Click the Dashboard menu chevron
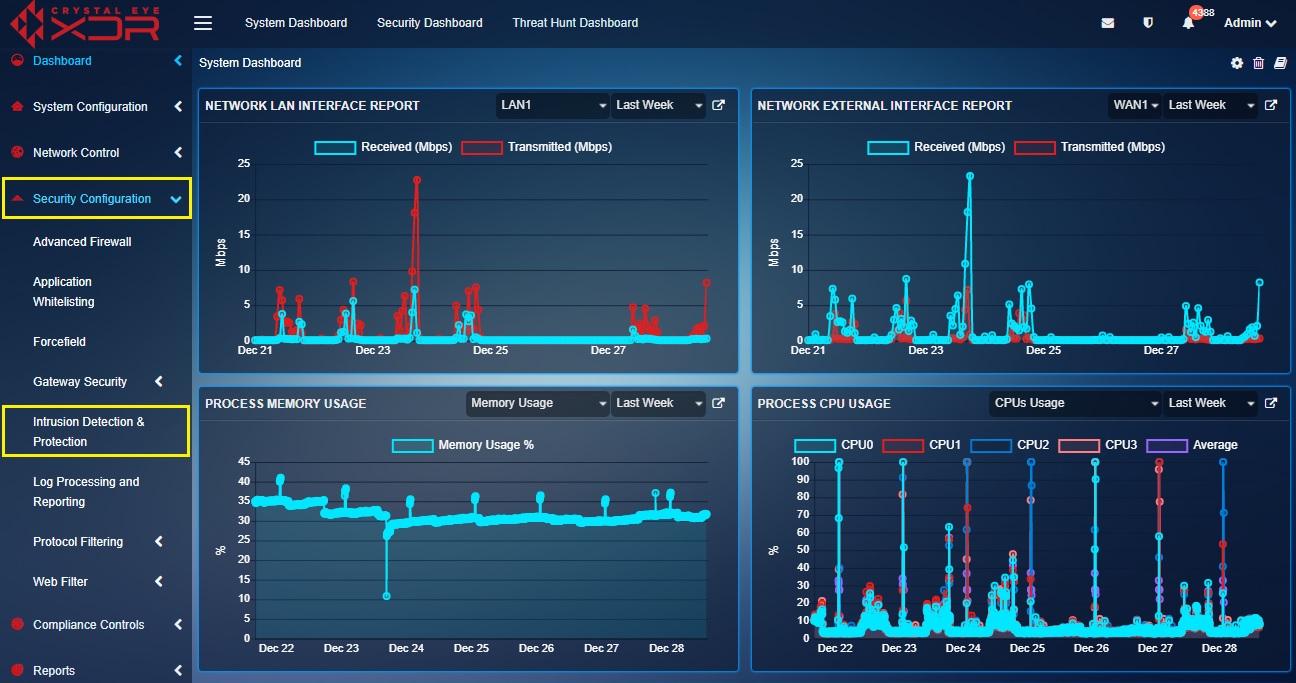This screenshot has width=1296, height=683. click(178, 61)
